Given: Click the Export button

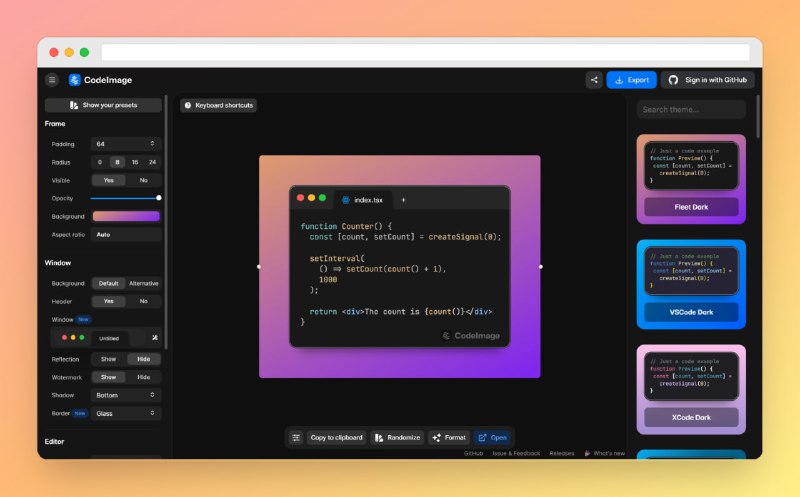Looking at the screenshot, I should tap(631, 80).
